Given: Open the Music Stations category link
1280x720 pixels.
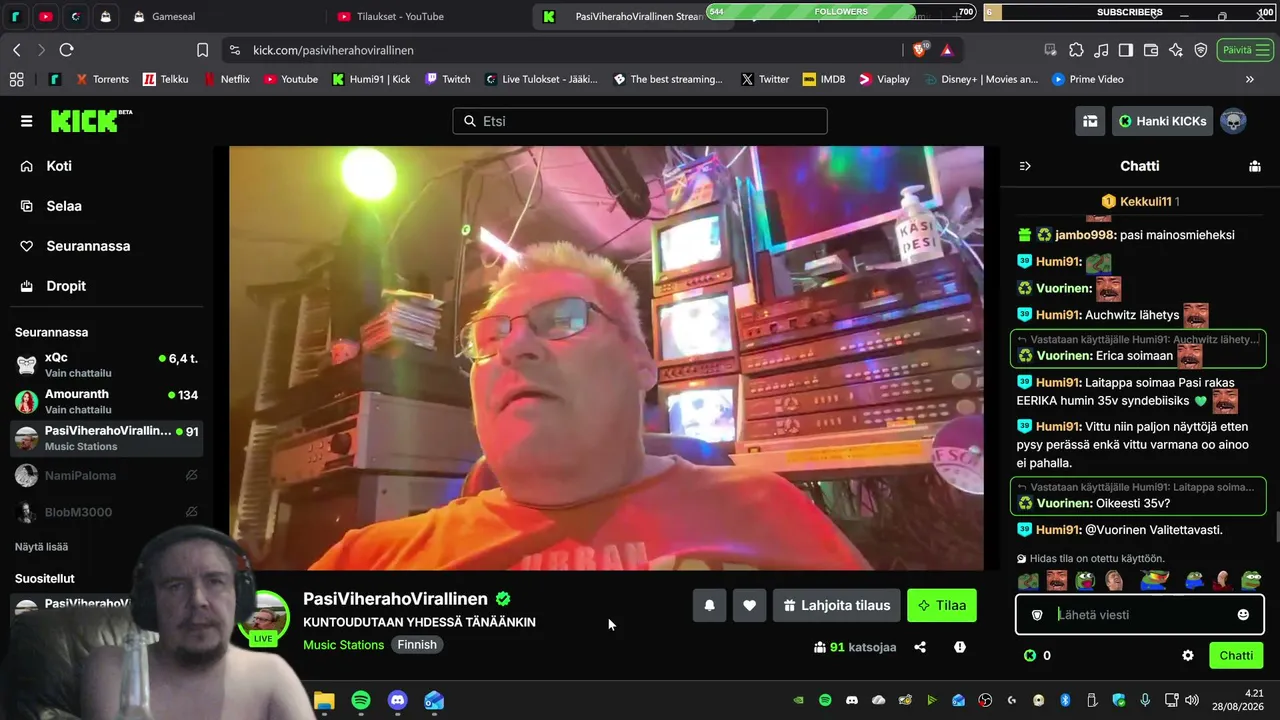Looking at the screenshot, I should coord(343,645).
